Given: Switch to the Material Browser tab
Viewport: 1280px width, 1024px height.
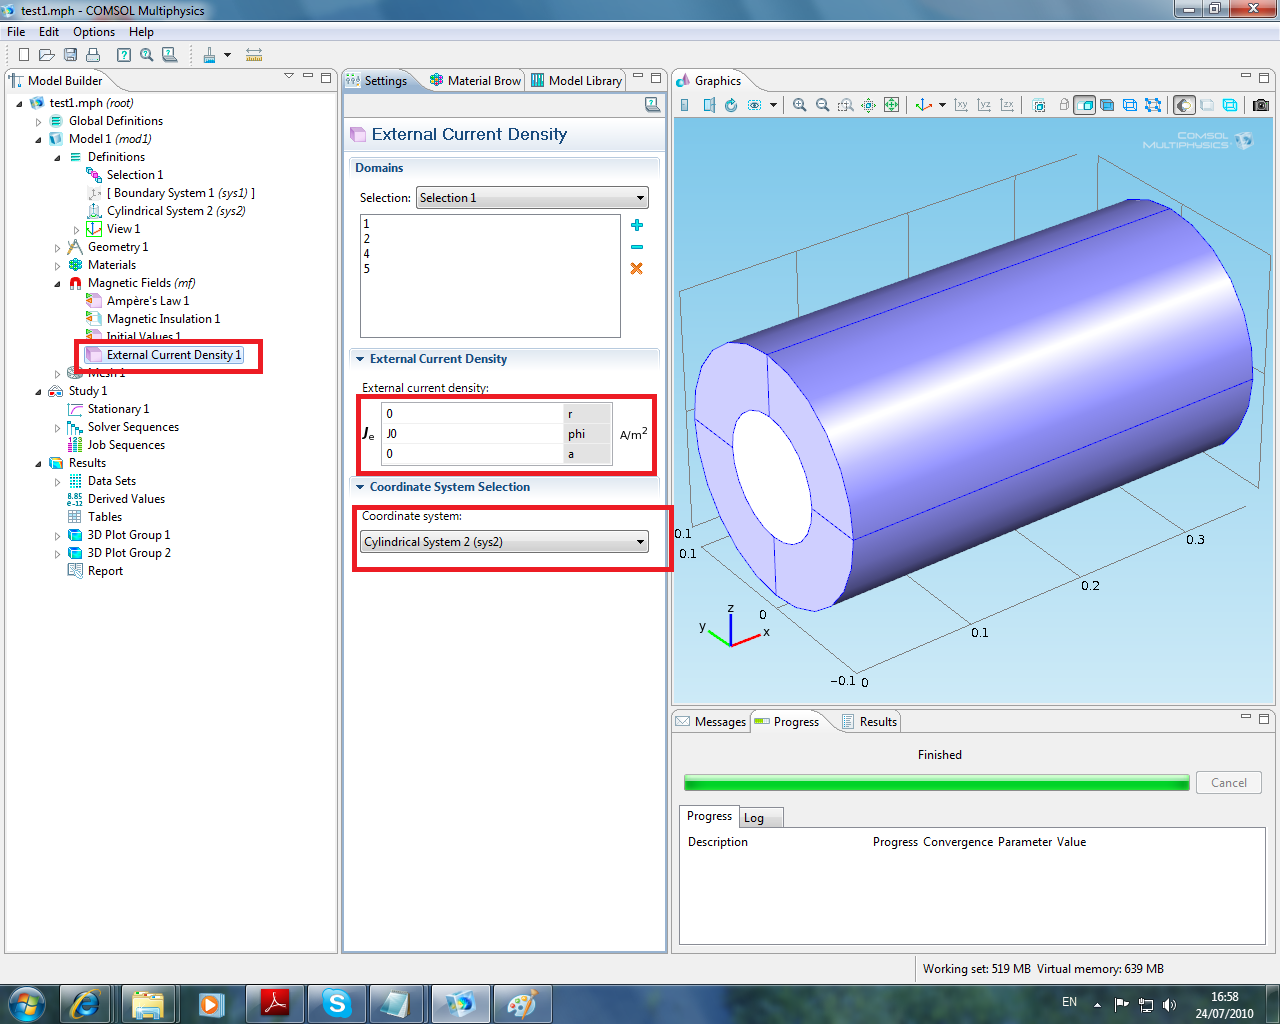Looking at the screenshot, I should 476,81.
